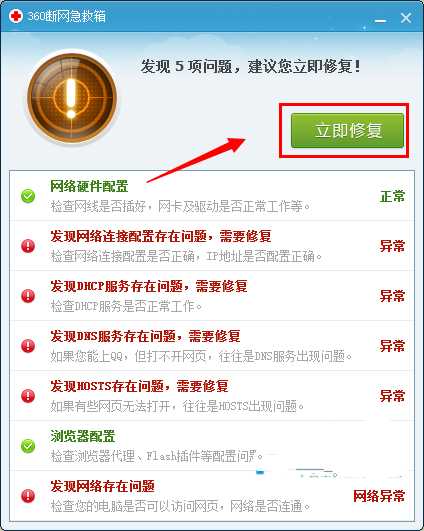Close the 360断网急救箱 window
Viewport: 424px width, 531px height.
click(x=406, y=18)
